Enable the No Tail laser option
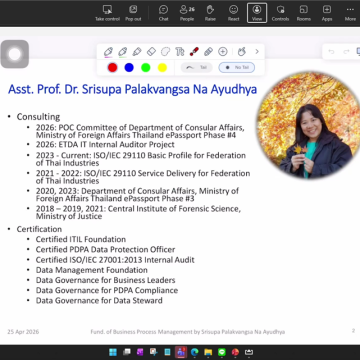The width and height of the screenshot is (360, 360). 237,68
